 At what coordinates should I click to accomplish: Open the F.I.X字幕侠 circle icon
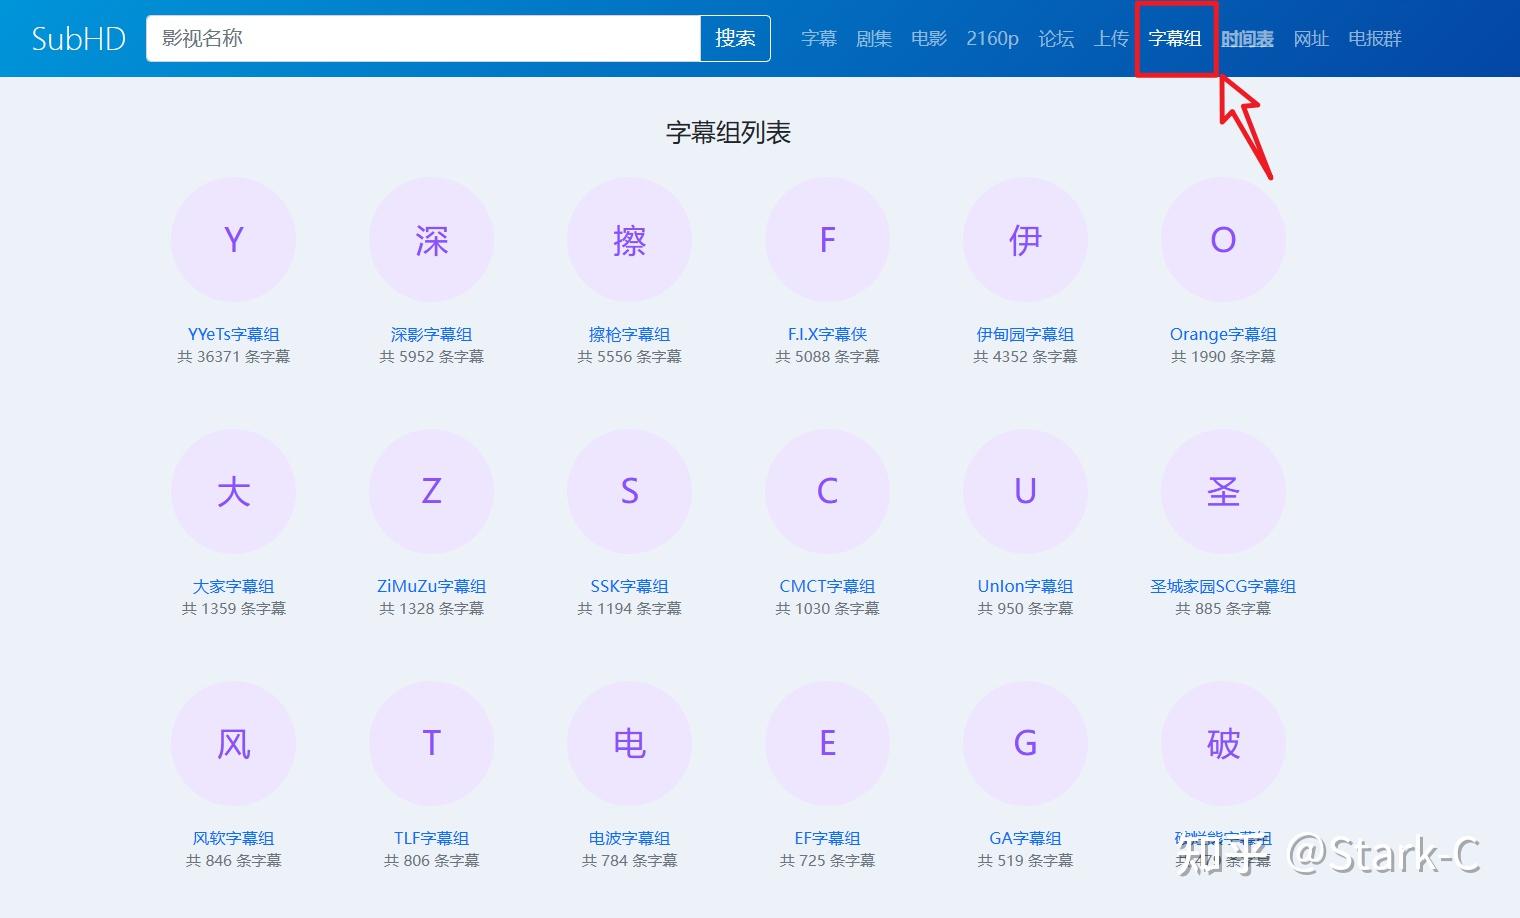point(827,239)
